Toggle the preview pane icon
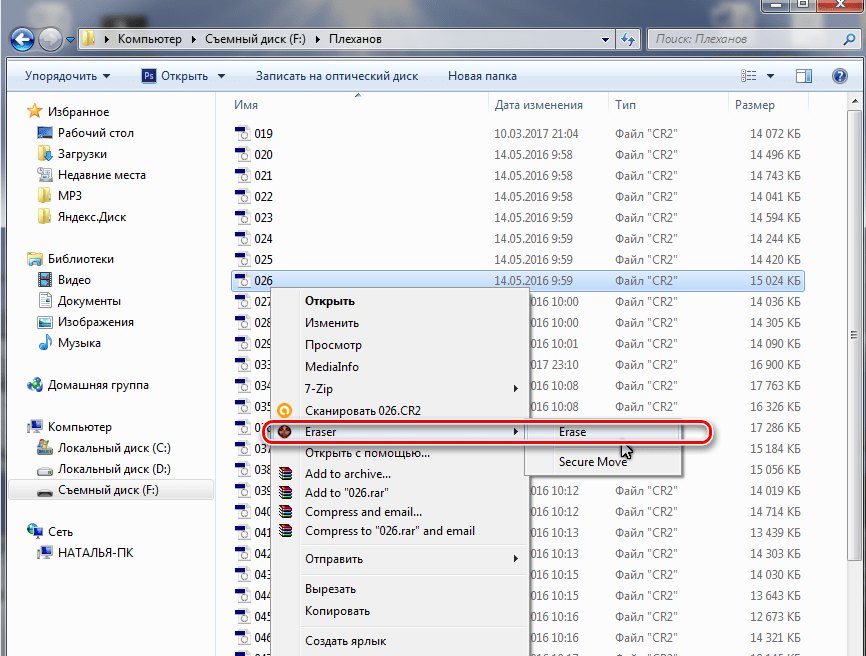Viewport: 866px width, 656px height. pyautogui.click(x=803, y=76)
